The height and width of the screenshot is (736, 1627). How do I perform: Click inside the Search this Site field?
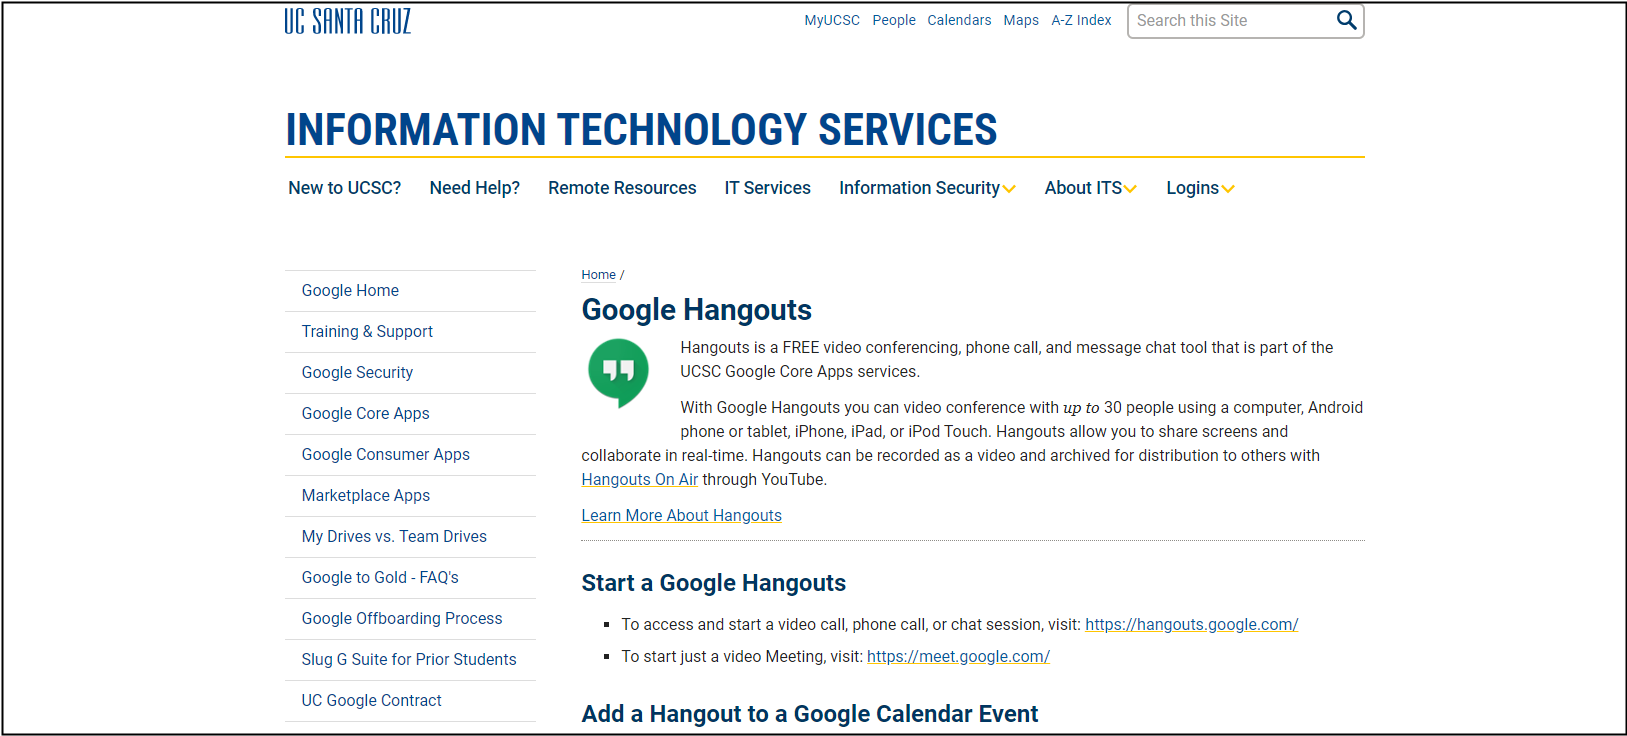click(x=1230, y=21)
